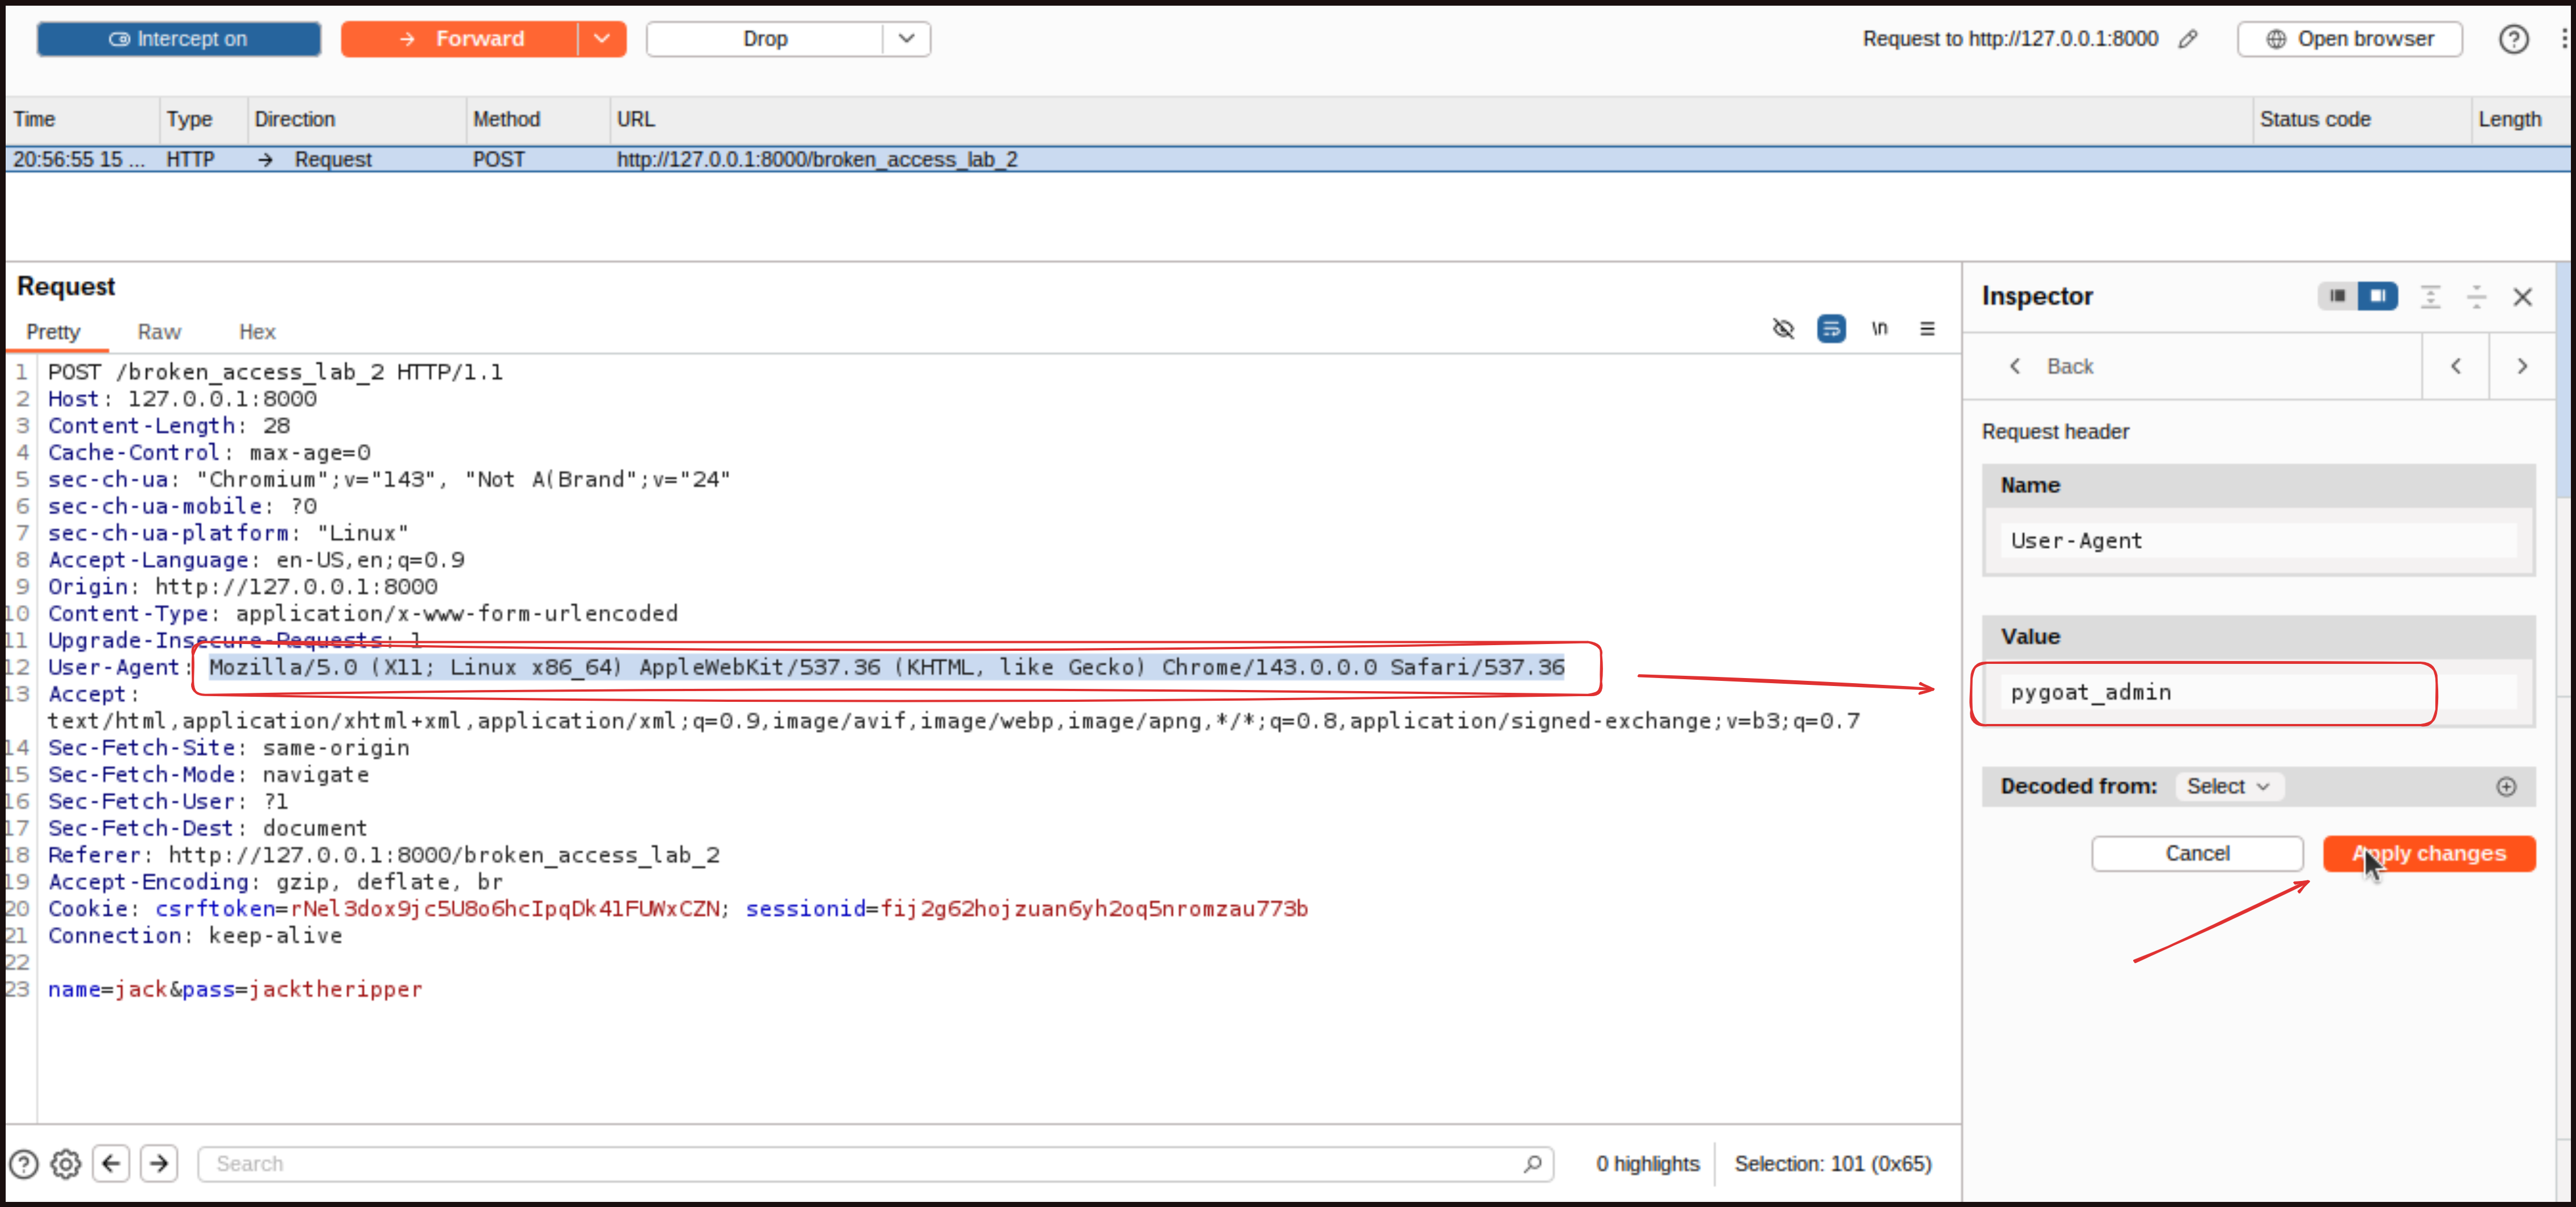The height and width of the screenshot is (1207, 2576).
Task: Add a decoding step plus icon
Action: coord(2506,787)
